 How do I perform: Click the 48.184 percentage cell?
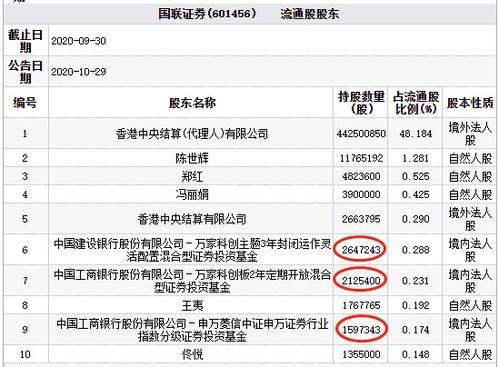(x=416, y=134)
